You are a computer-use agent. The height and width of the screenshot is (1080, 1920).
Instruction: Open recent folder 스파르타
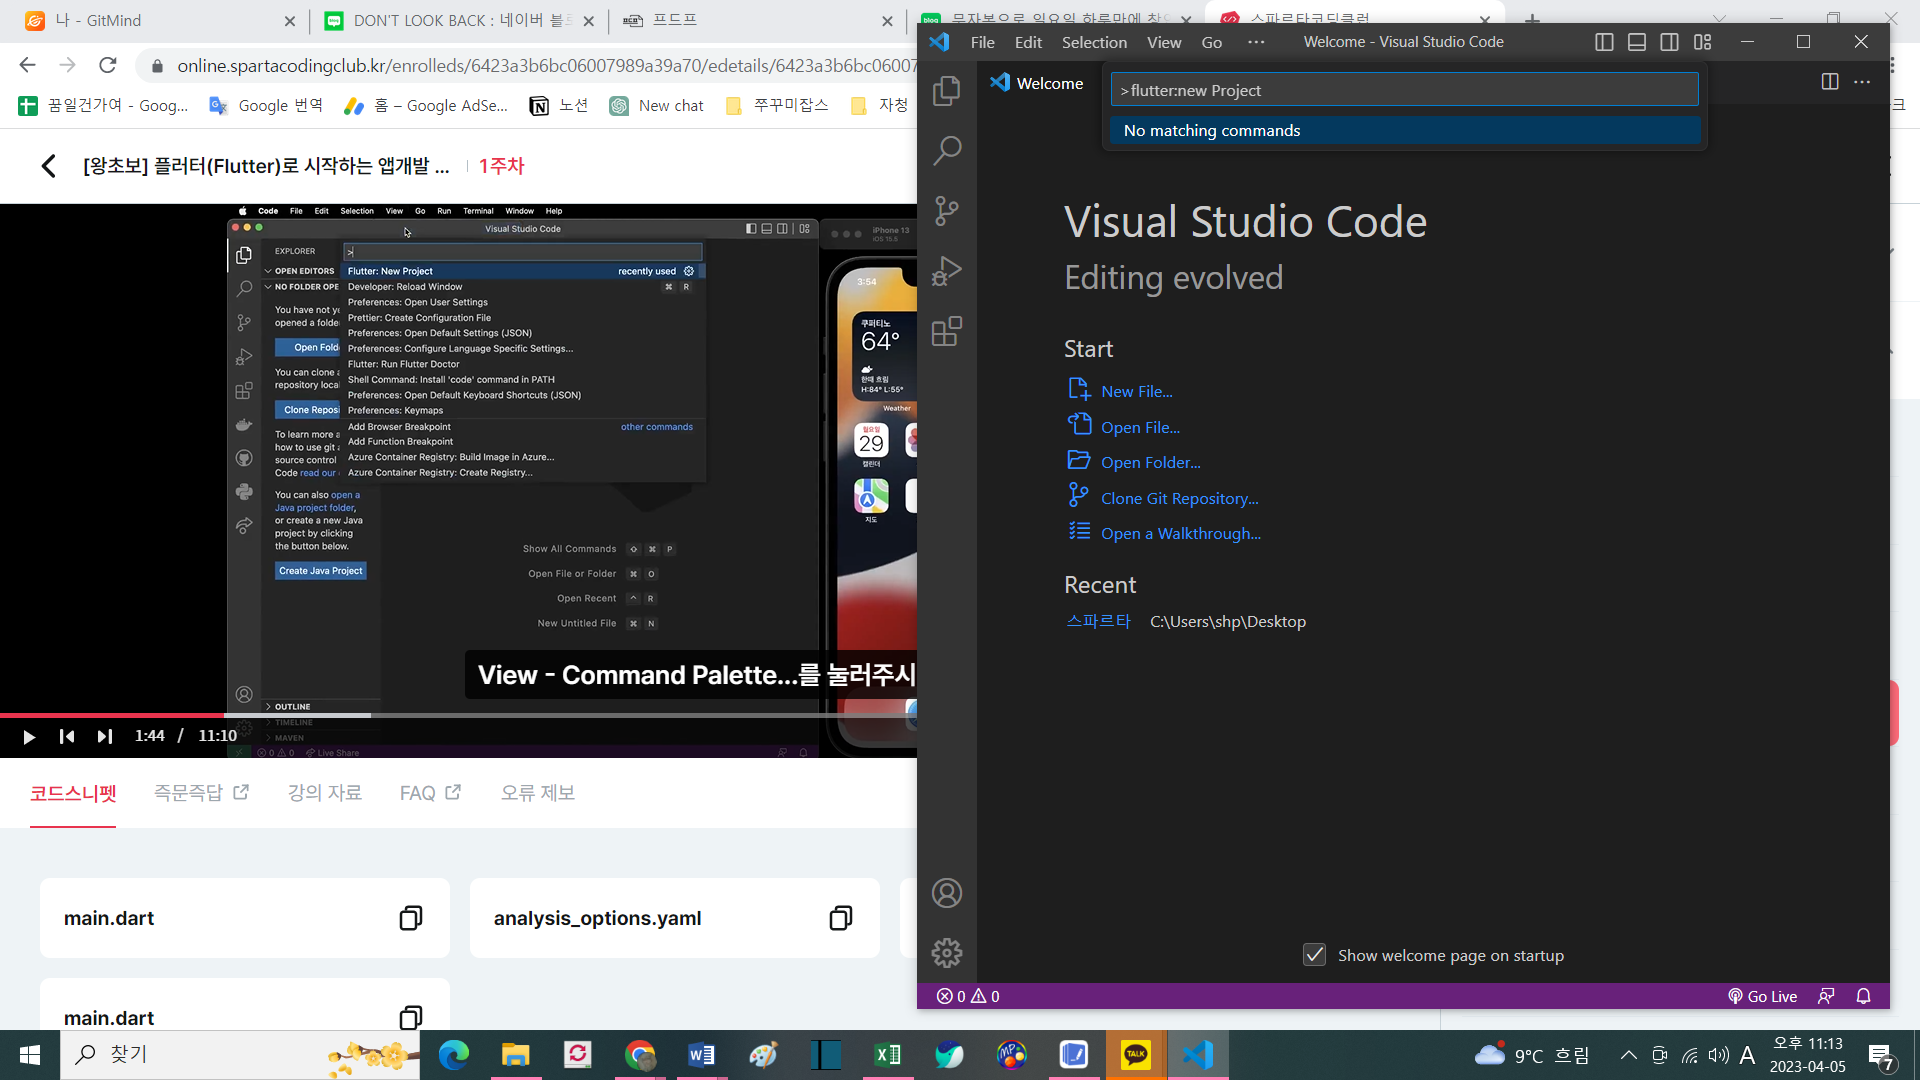click(x=1099, y=621)
